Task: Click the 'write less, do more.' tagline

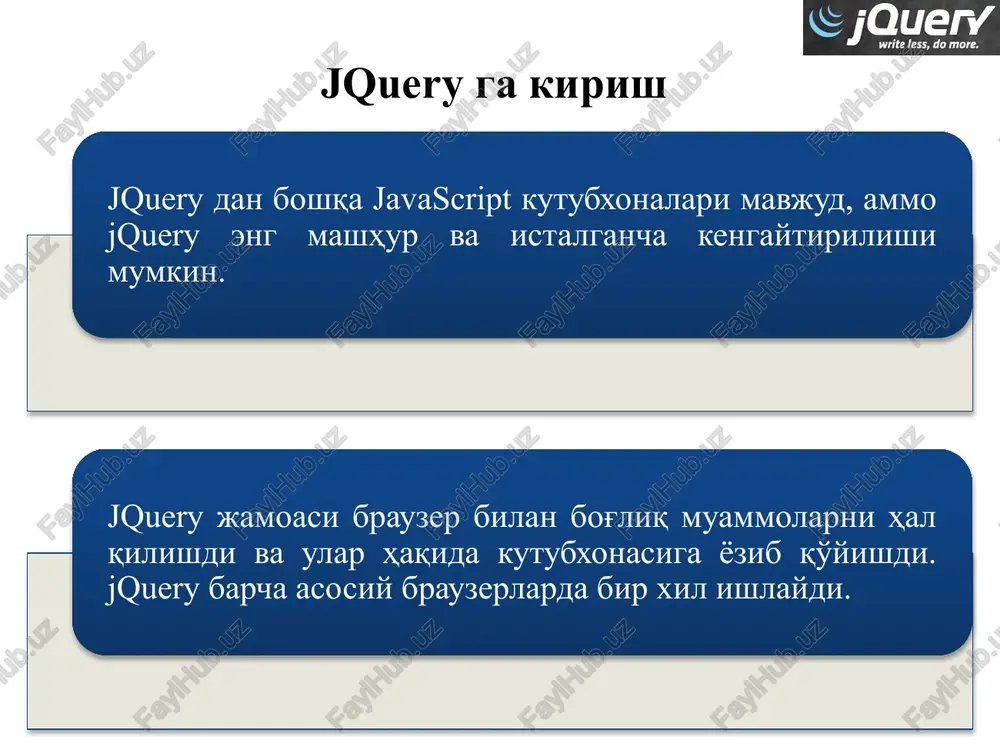Action: [x=928, y=44]
